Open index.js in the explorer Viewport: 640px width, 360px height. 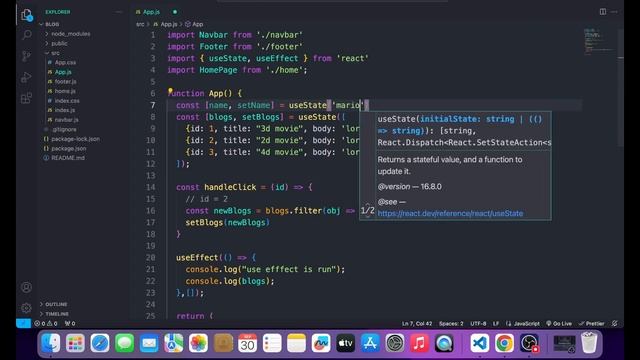pos(64,110)
